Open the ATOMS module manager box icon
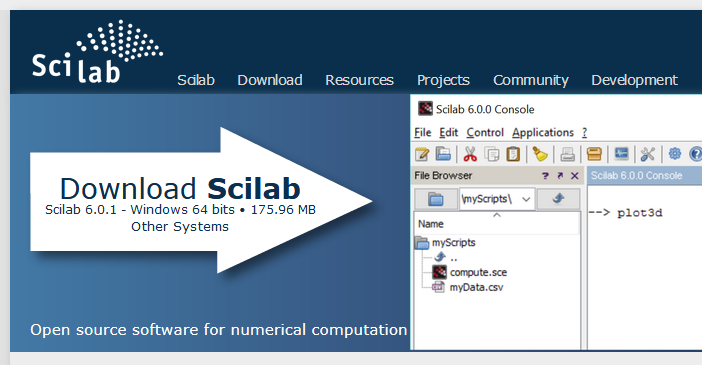This screenshot has width=702, height=365. click(x=594, y=155)
